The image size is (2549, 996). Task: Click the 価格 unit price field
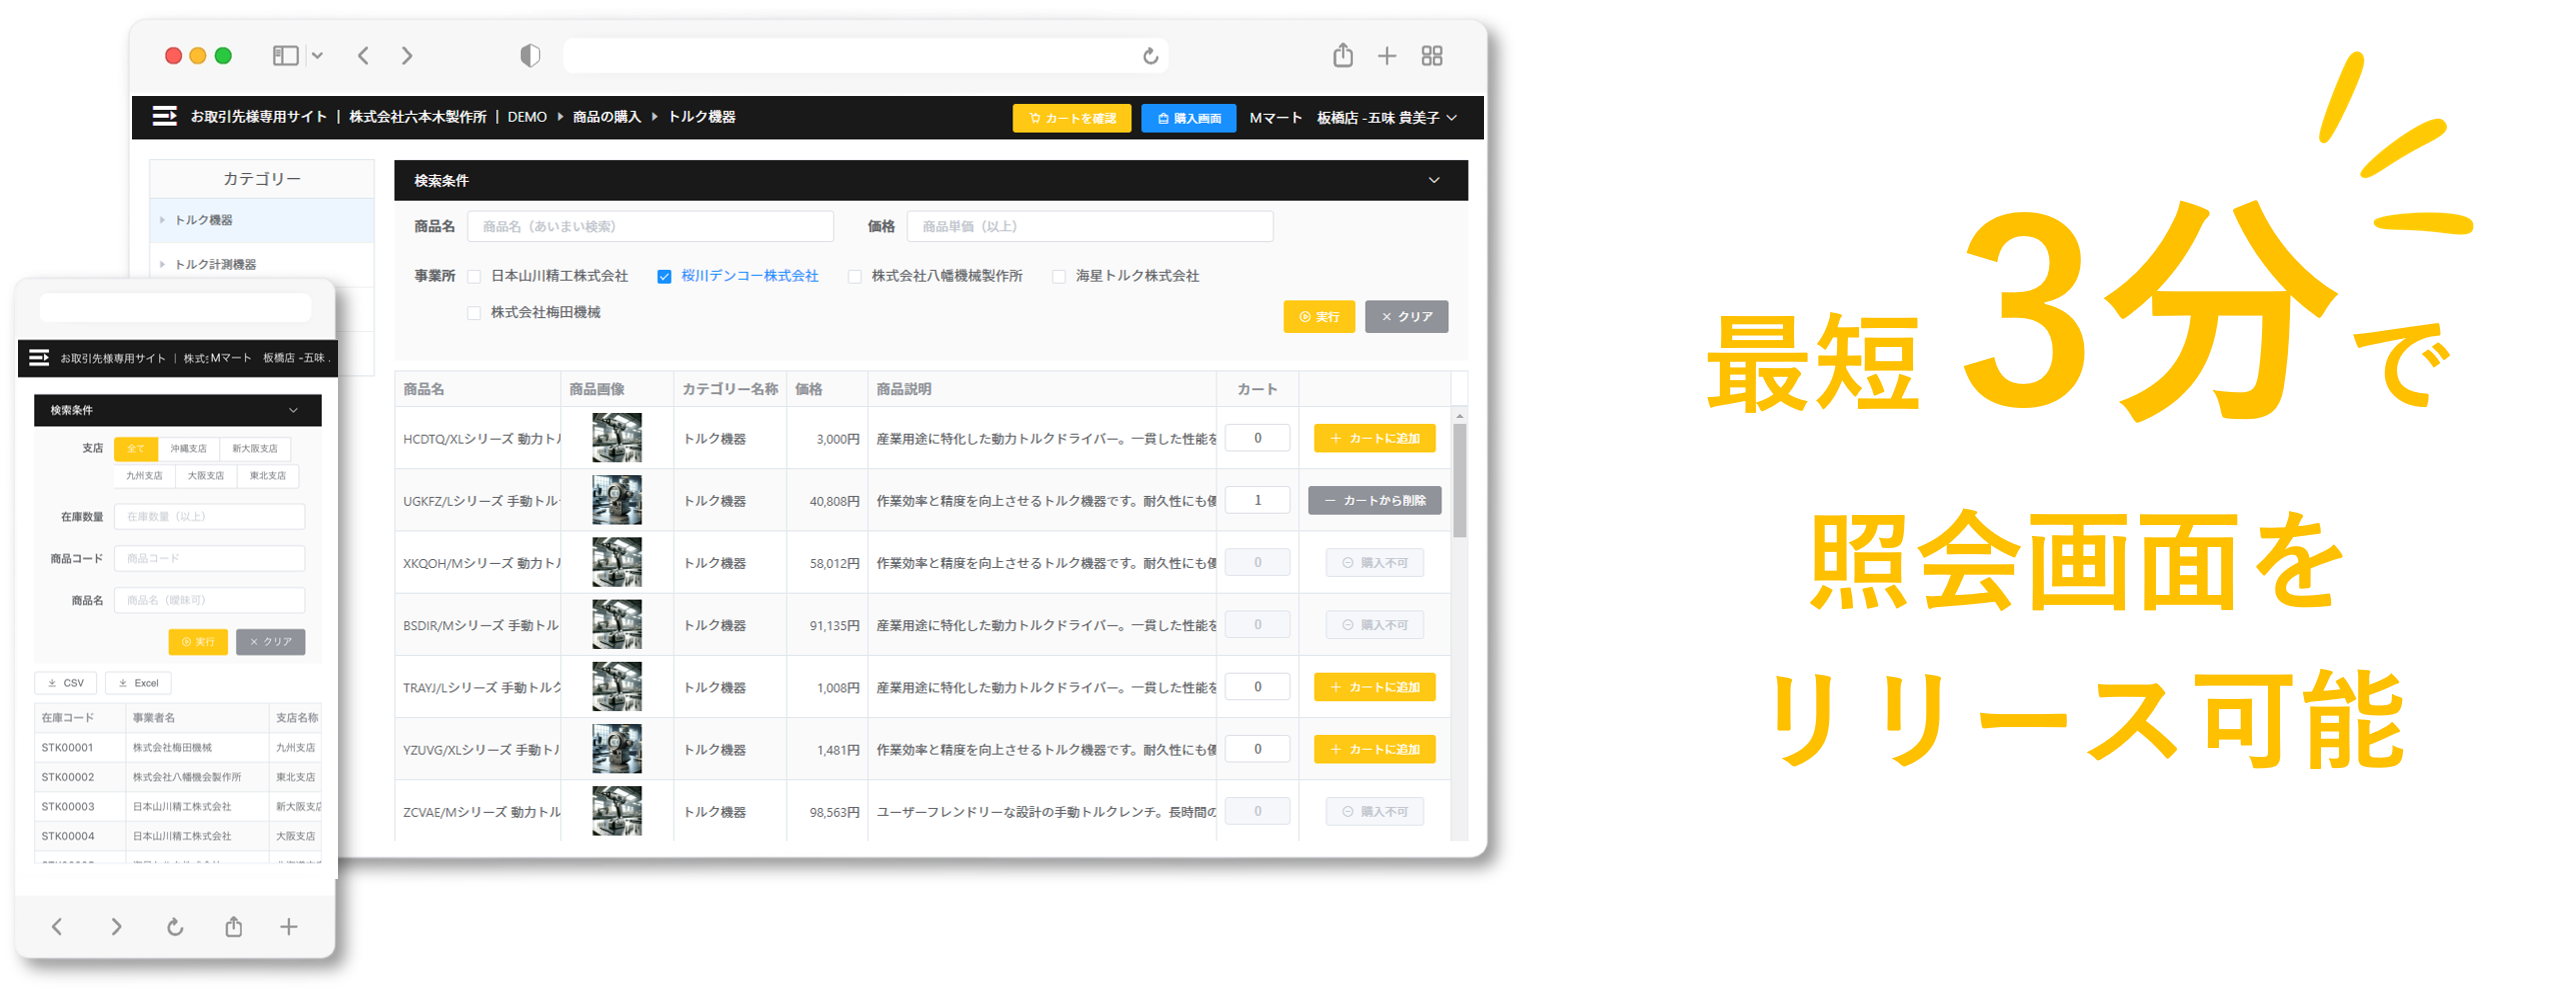click(1089, 226)
